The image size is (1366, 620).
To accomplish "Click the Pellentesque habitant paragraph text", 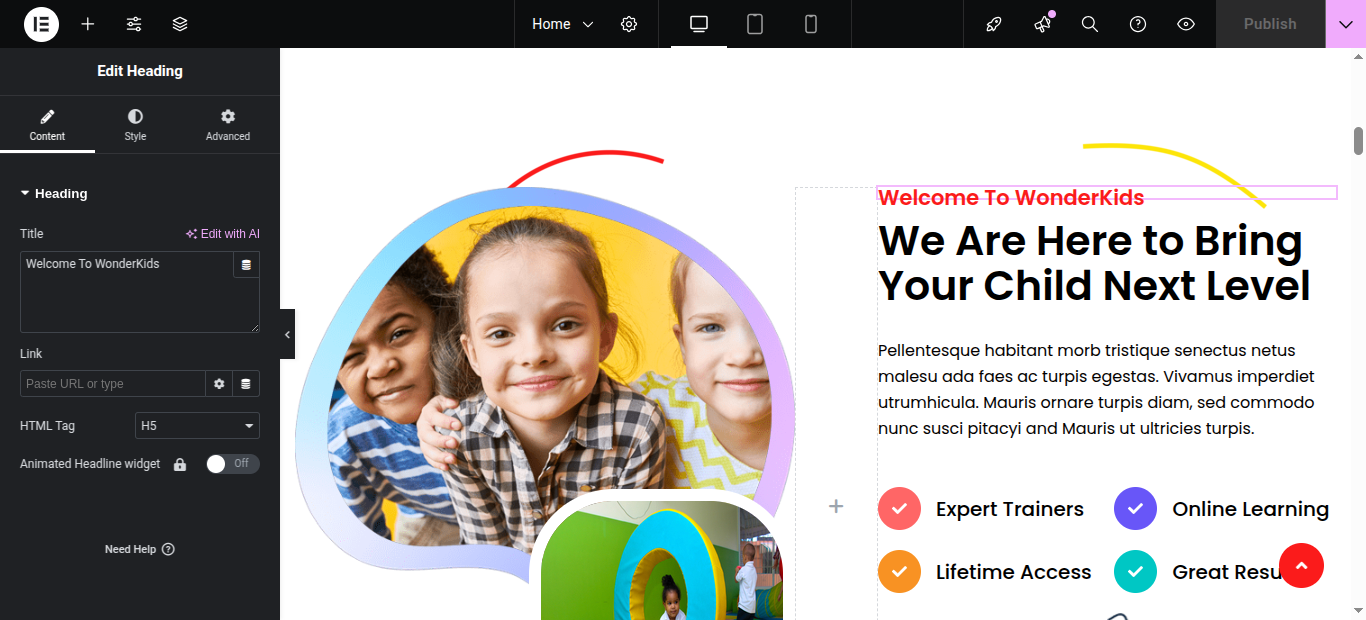I will 1096,390.
